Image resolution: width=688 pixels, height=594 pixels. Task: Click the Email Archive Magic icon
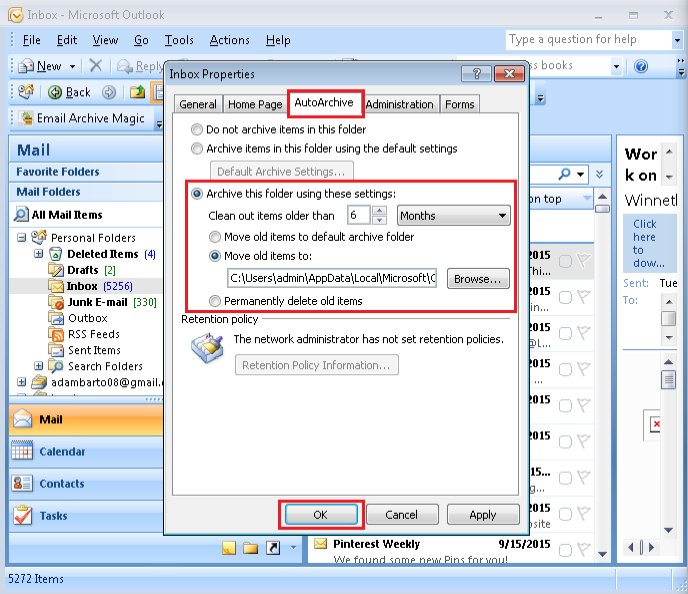pyautogui.click(x=27, y=118)
